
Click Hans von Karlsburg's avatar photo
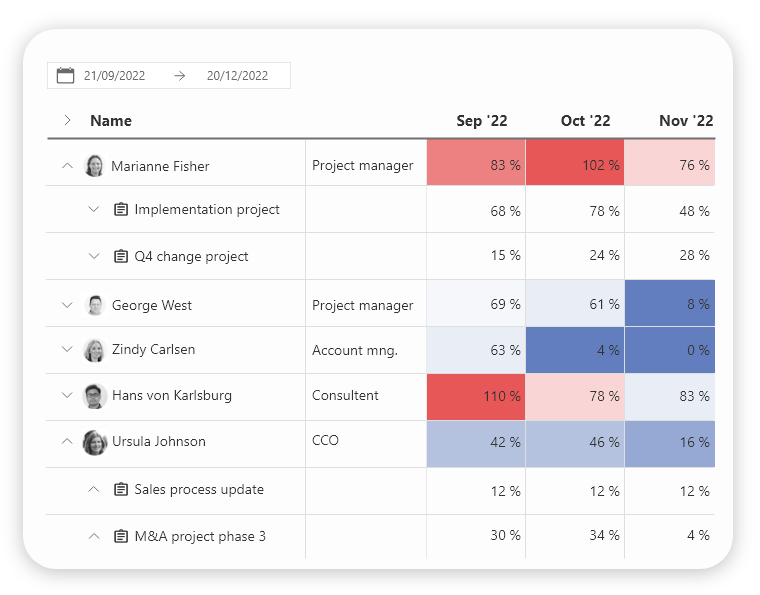[x=95, y=396]
